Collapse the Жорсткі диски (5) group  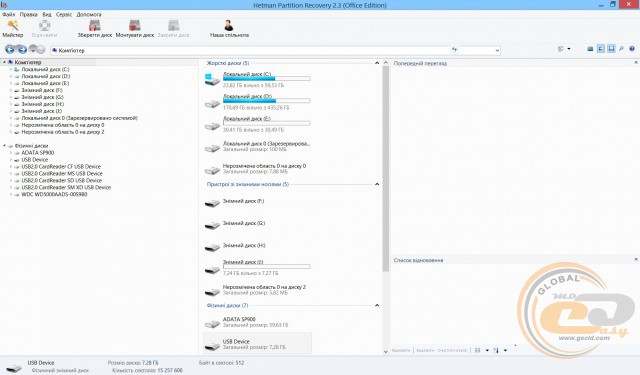click(x=377, y=63)
